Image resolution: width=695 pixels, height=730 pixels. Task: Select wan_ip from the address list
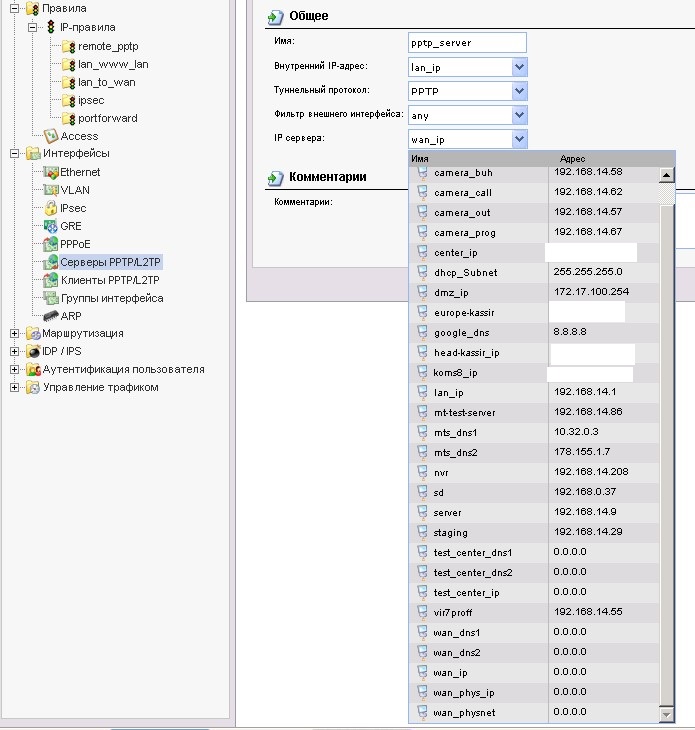450,672
